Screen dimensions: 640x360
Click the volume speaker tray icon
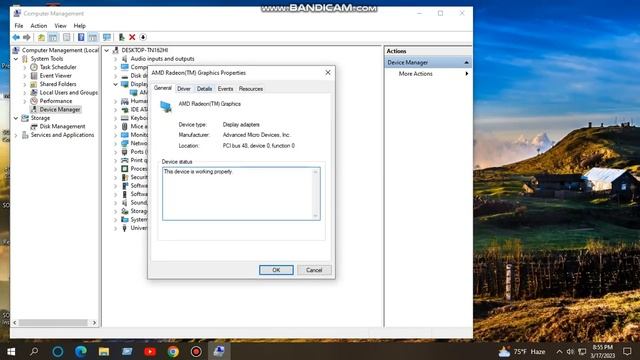570,351
